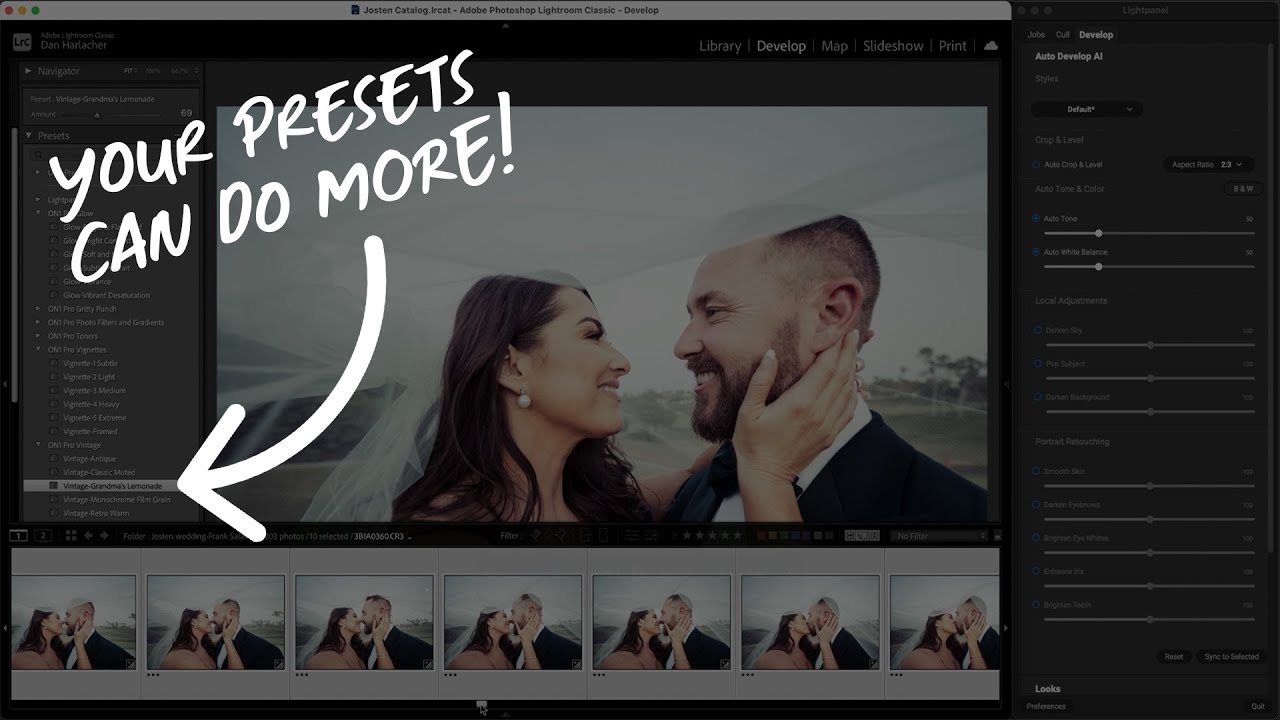Click the Lightroom Classic LrC logo
The image size is (1280, 720).
coord(22,42)
